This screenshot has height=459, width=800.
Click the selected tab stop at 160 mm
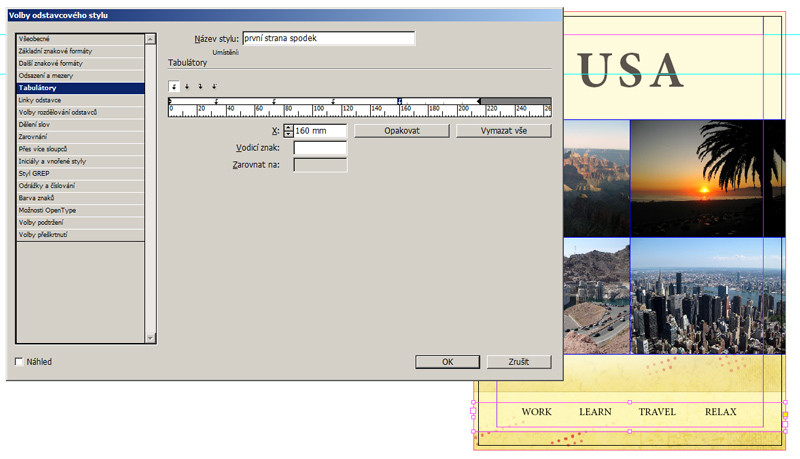coord(400,101)
